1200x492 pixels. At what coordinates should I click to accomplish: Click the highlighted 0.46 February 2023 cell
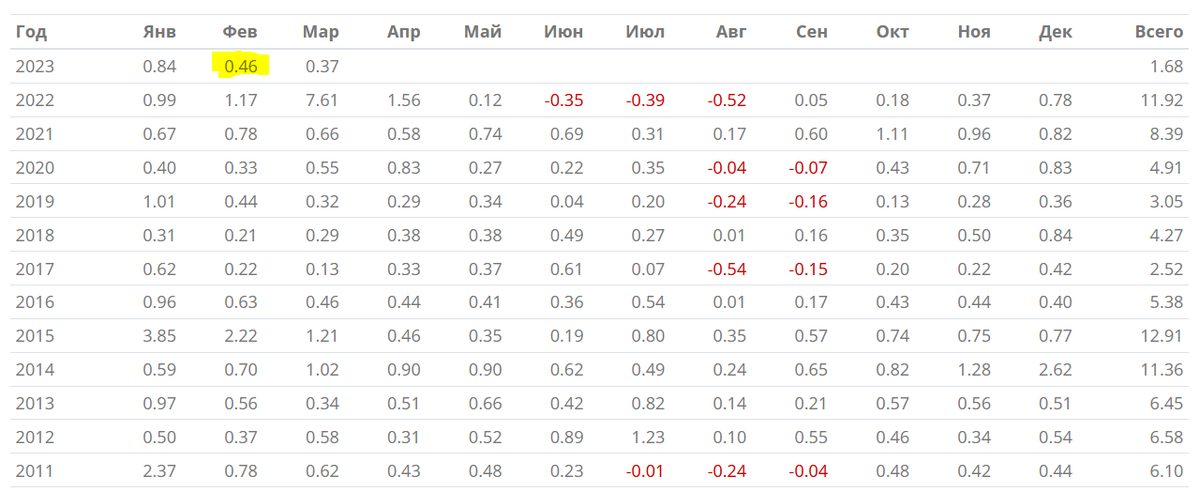pyautogui.click(x=240, y=67)
